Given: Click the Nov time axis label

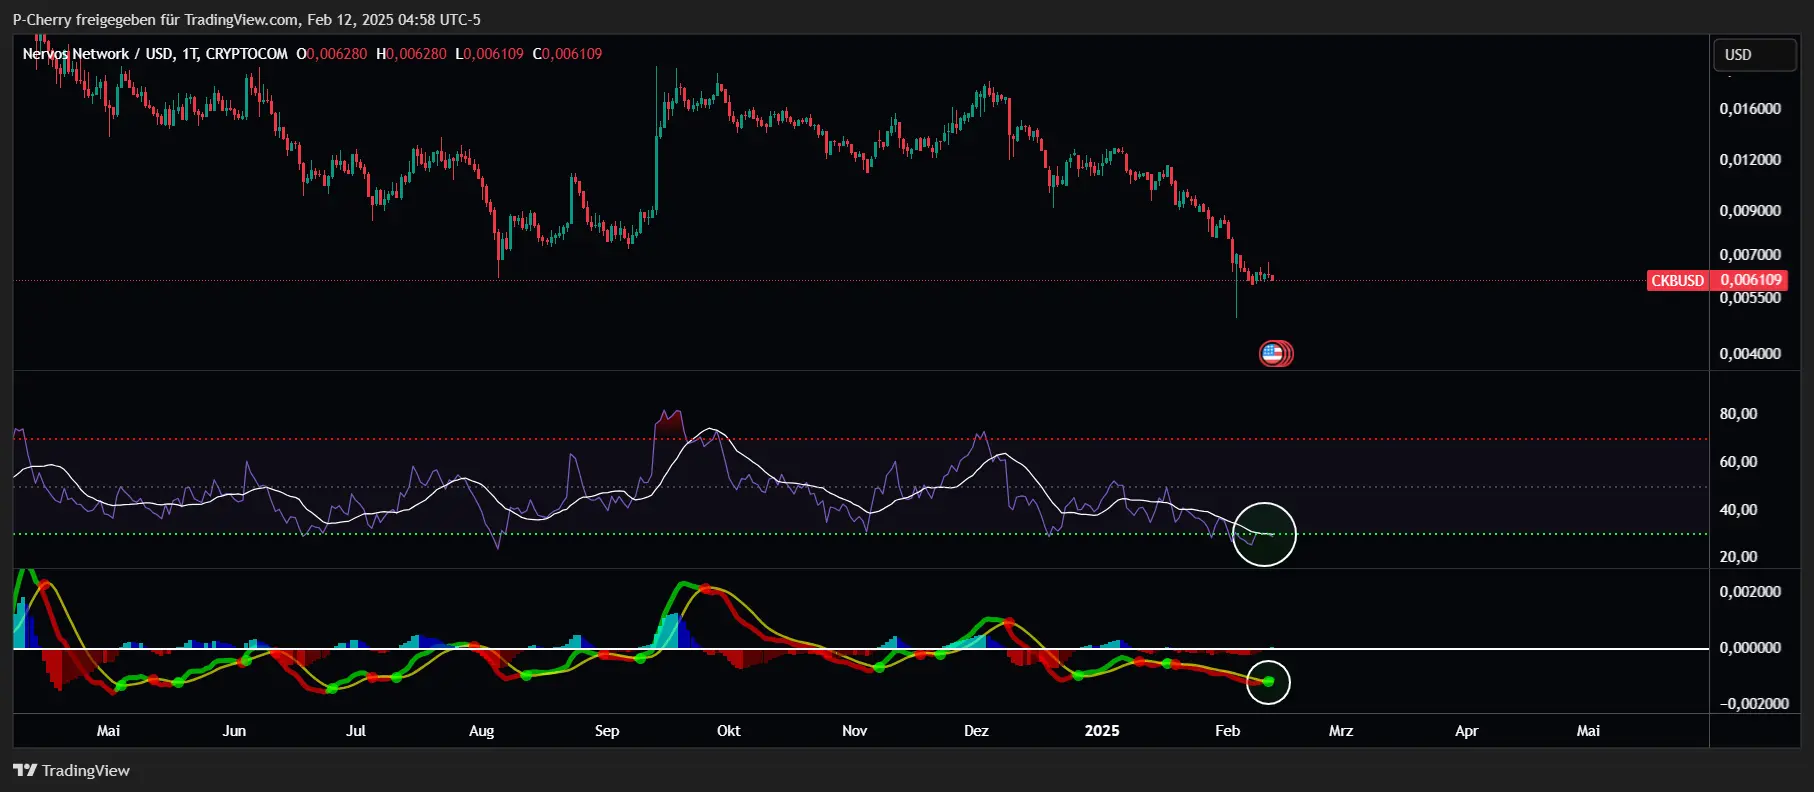Looking at the screenshot, I should tap(854, 731).
